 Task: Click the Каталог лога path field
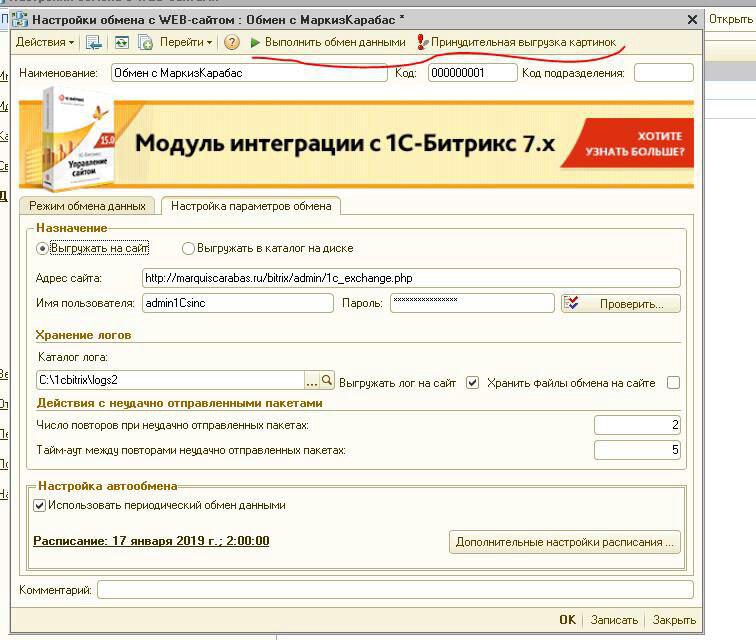pos(170,380)
